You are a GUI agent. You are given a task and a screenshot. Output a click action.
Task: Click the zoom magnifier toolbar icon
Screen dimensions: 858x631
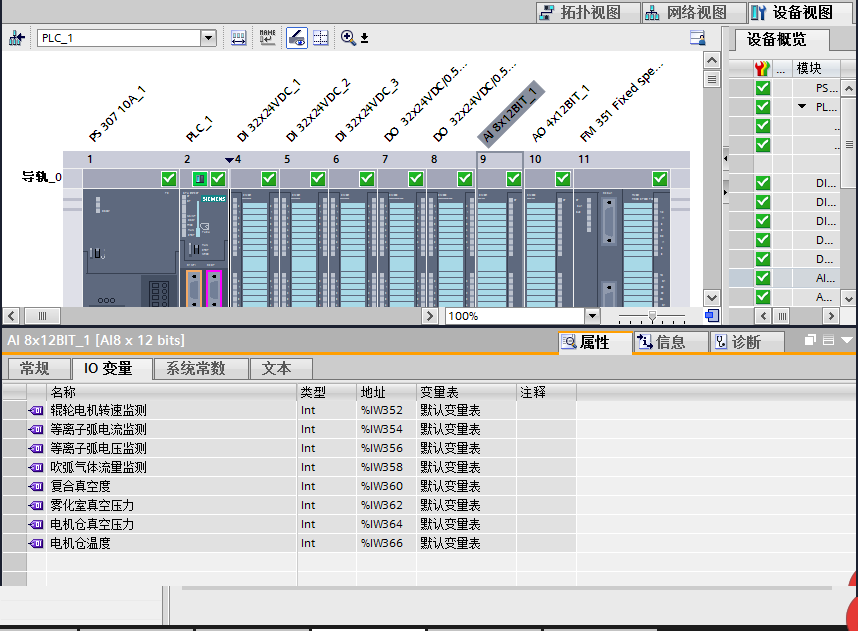347,38
